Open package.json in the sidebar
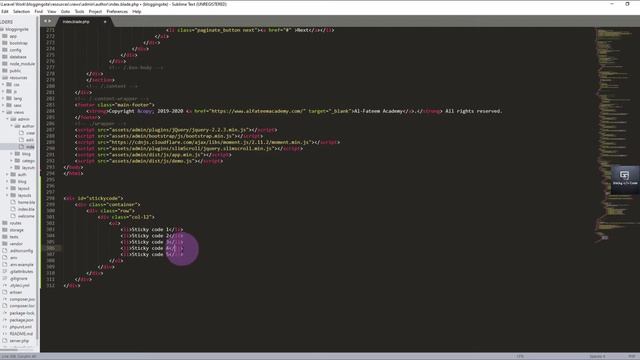 (22, 320)
